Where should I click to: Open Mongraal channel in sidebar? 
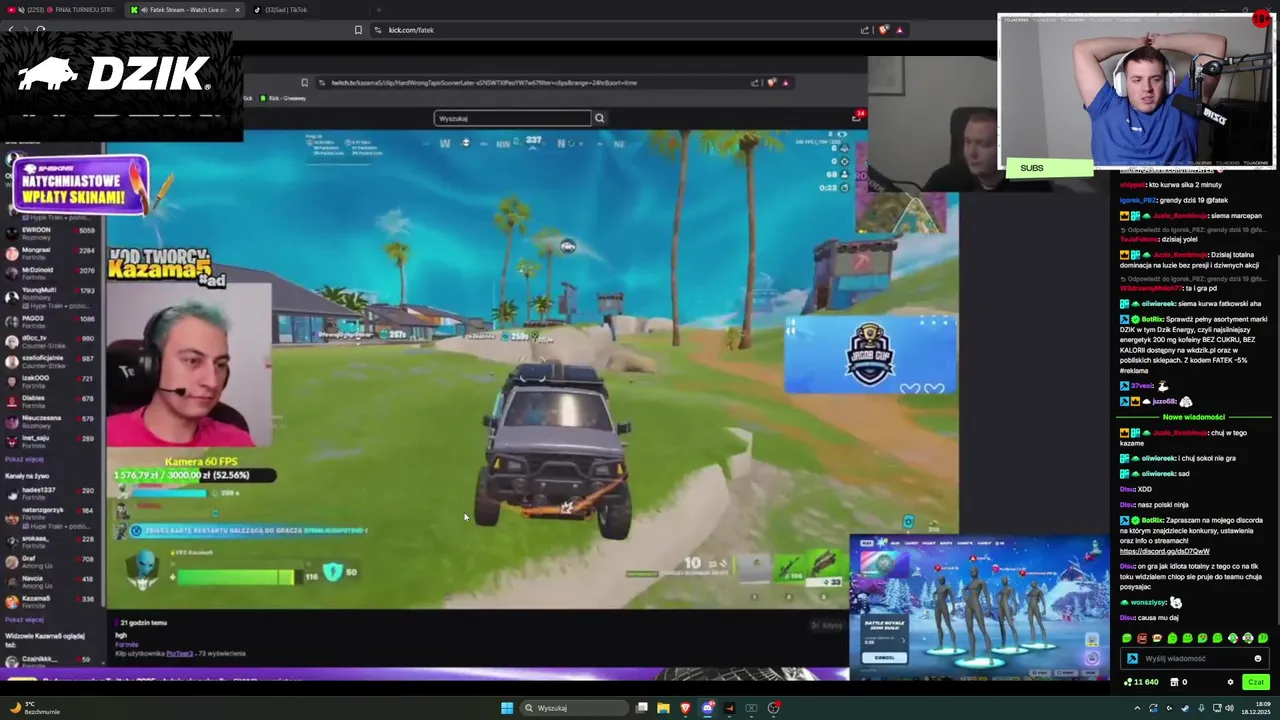pos(52,253)
